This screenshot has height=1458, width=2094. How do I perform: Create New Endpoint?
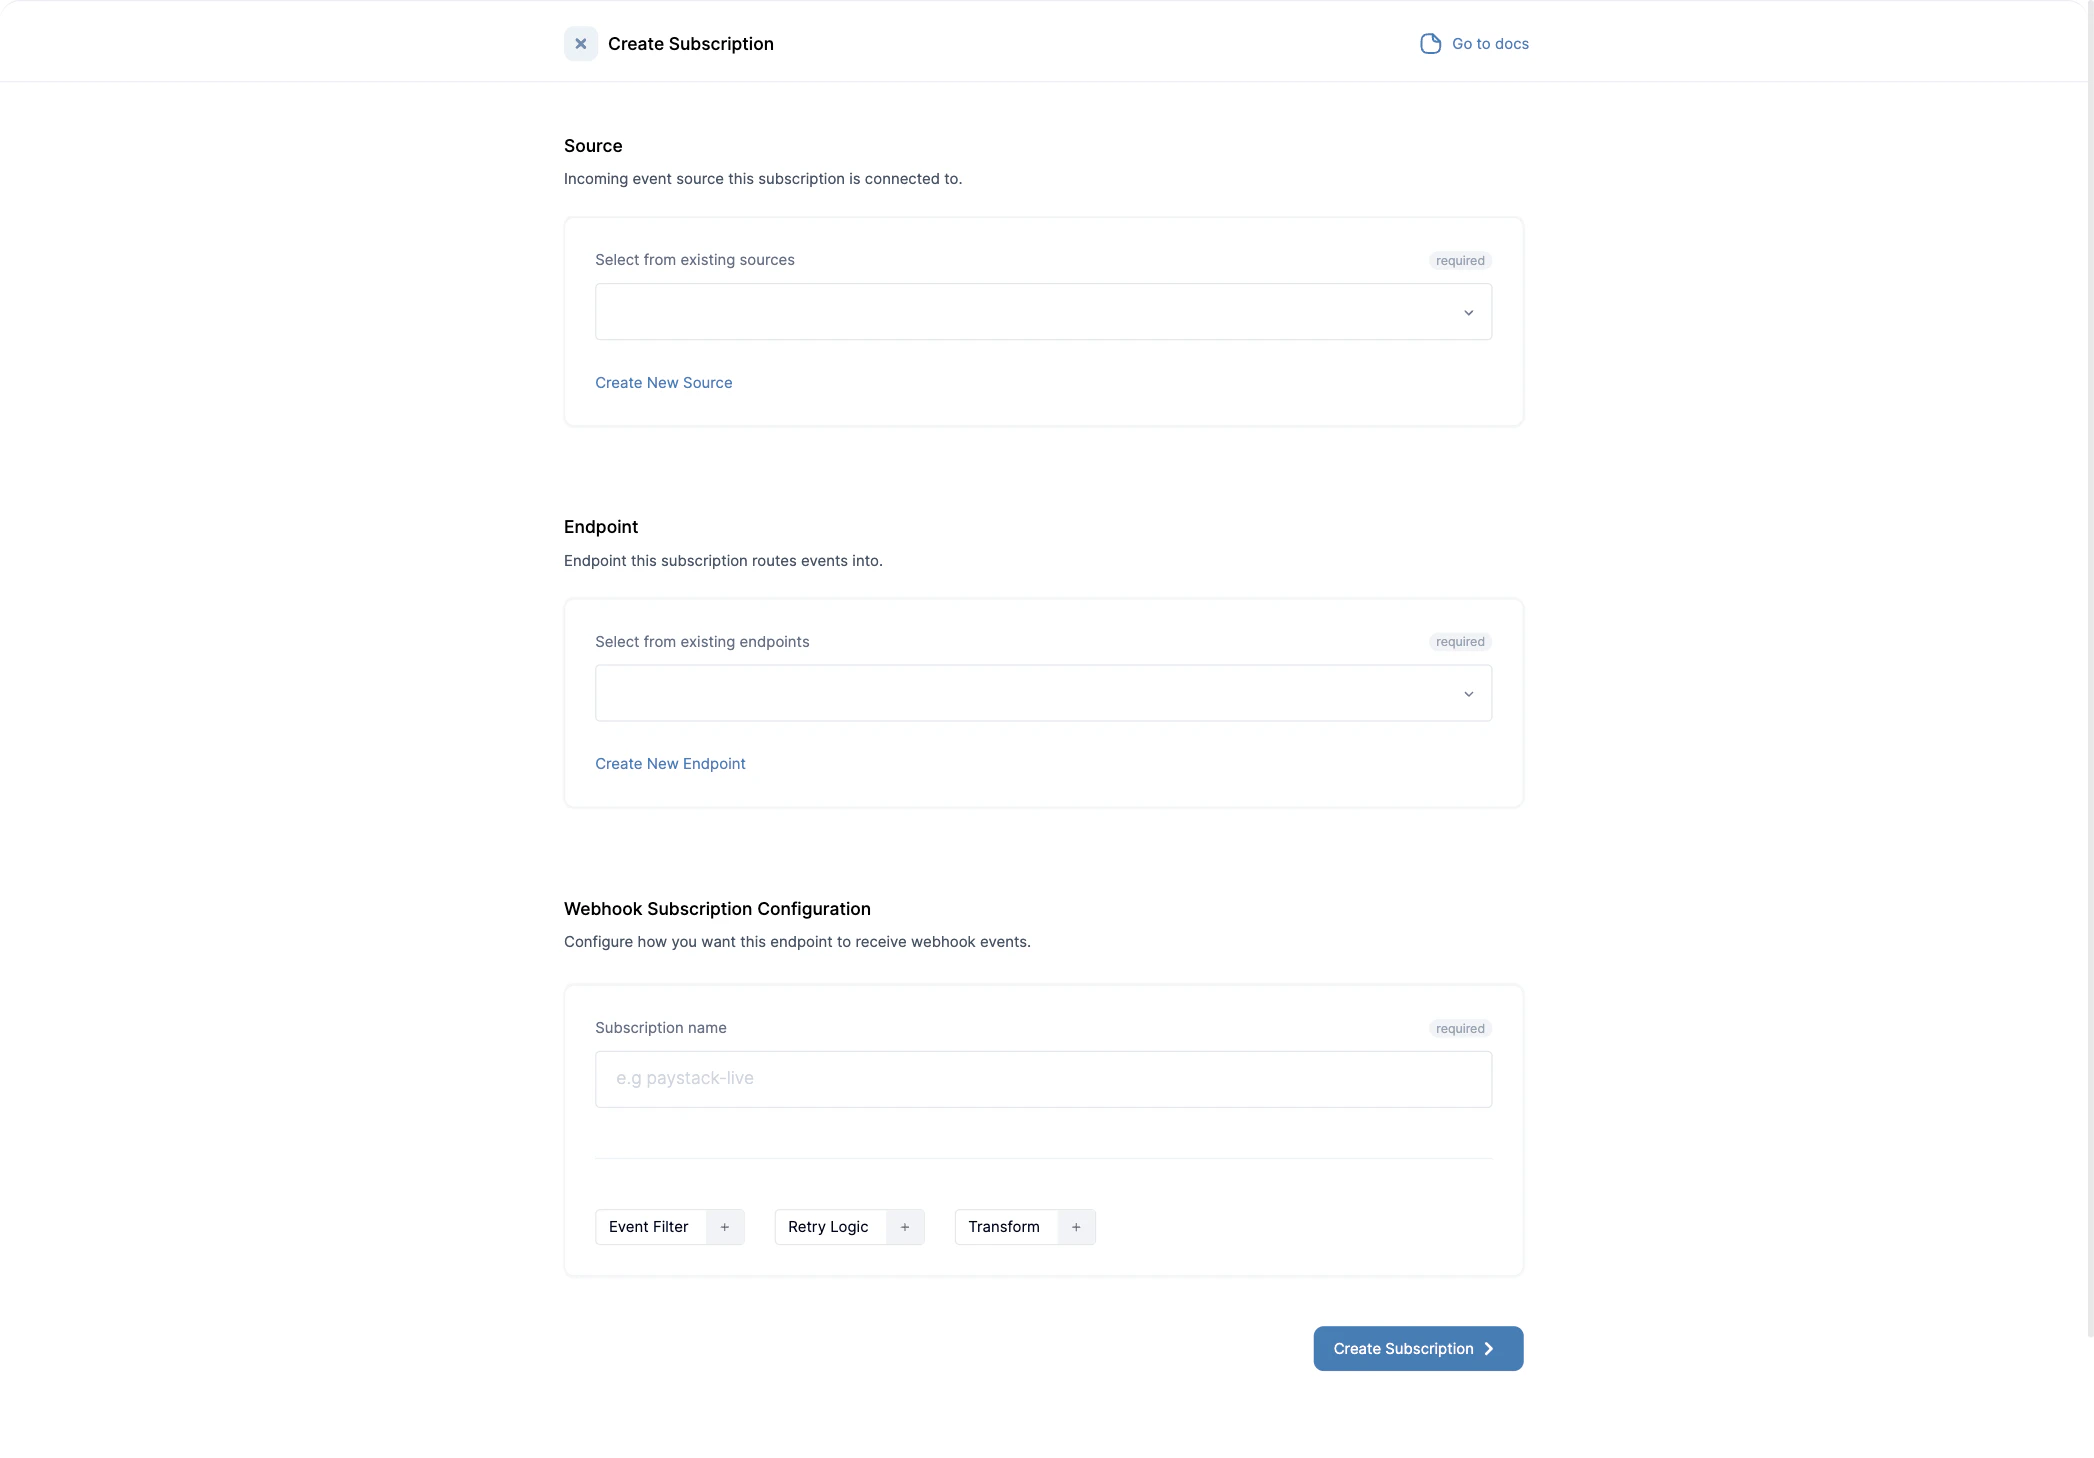tap(670, 763)
